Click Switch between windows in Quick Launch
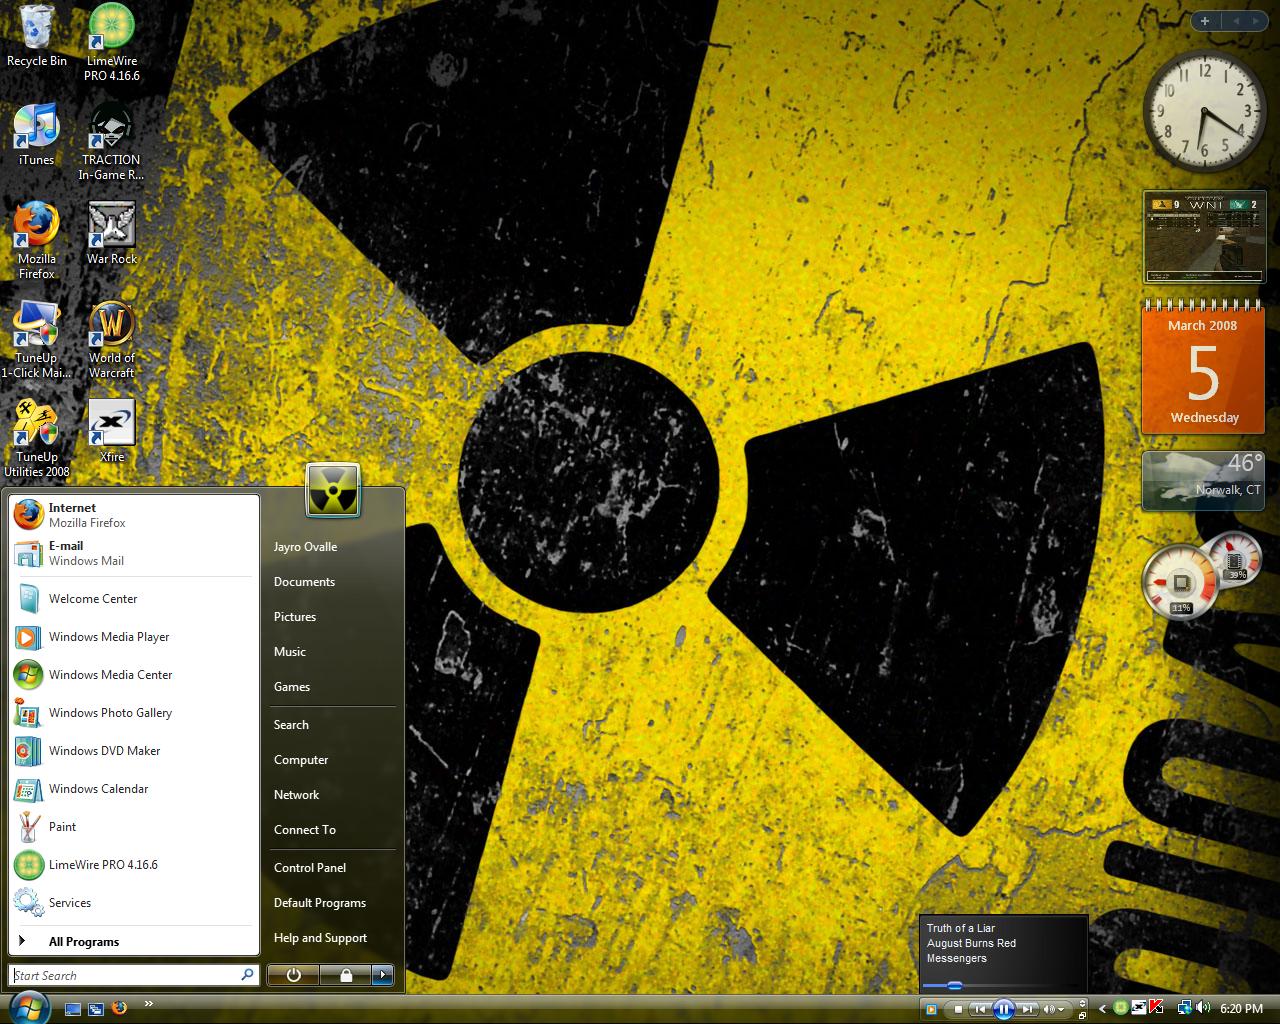The width and height of the screenshot is (1280, 1024). 97,1009
